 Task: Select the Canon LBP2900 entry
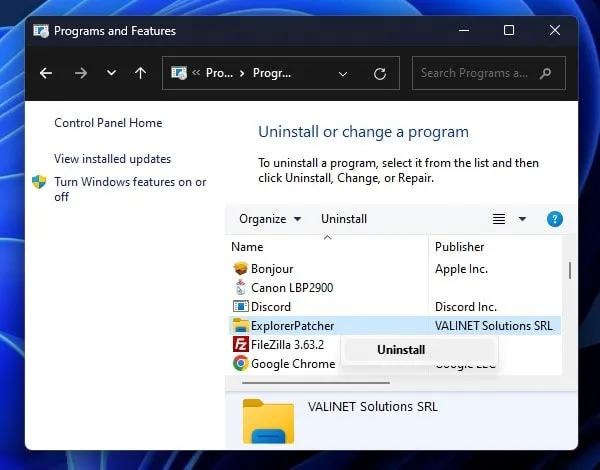pos(395,288)
